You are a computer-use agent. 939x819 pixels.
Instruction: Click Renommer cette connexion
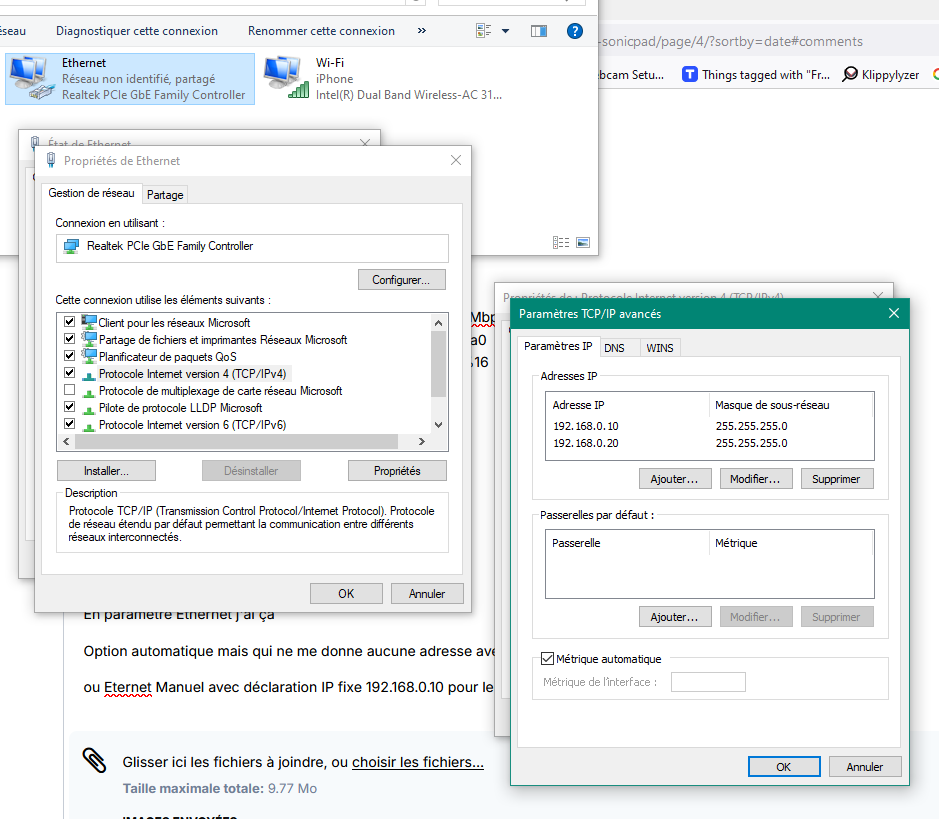point(321,31)
